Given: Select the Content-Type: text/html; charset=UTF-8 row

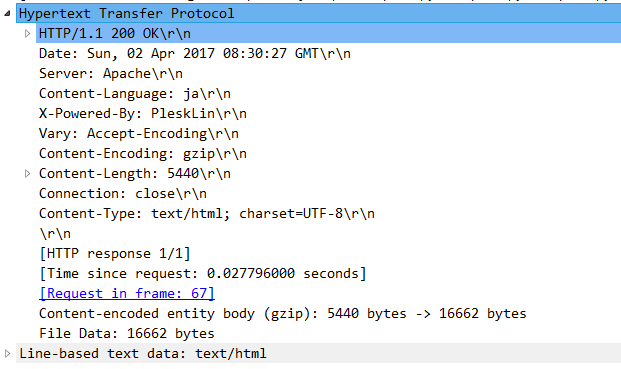Looking at the screenshot, I should click(x=207, y=213).
